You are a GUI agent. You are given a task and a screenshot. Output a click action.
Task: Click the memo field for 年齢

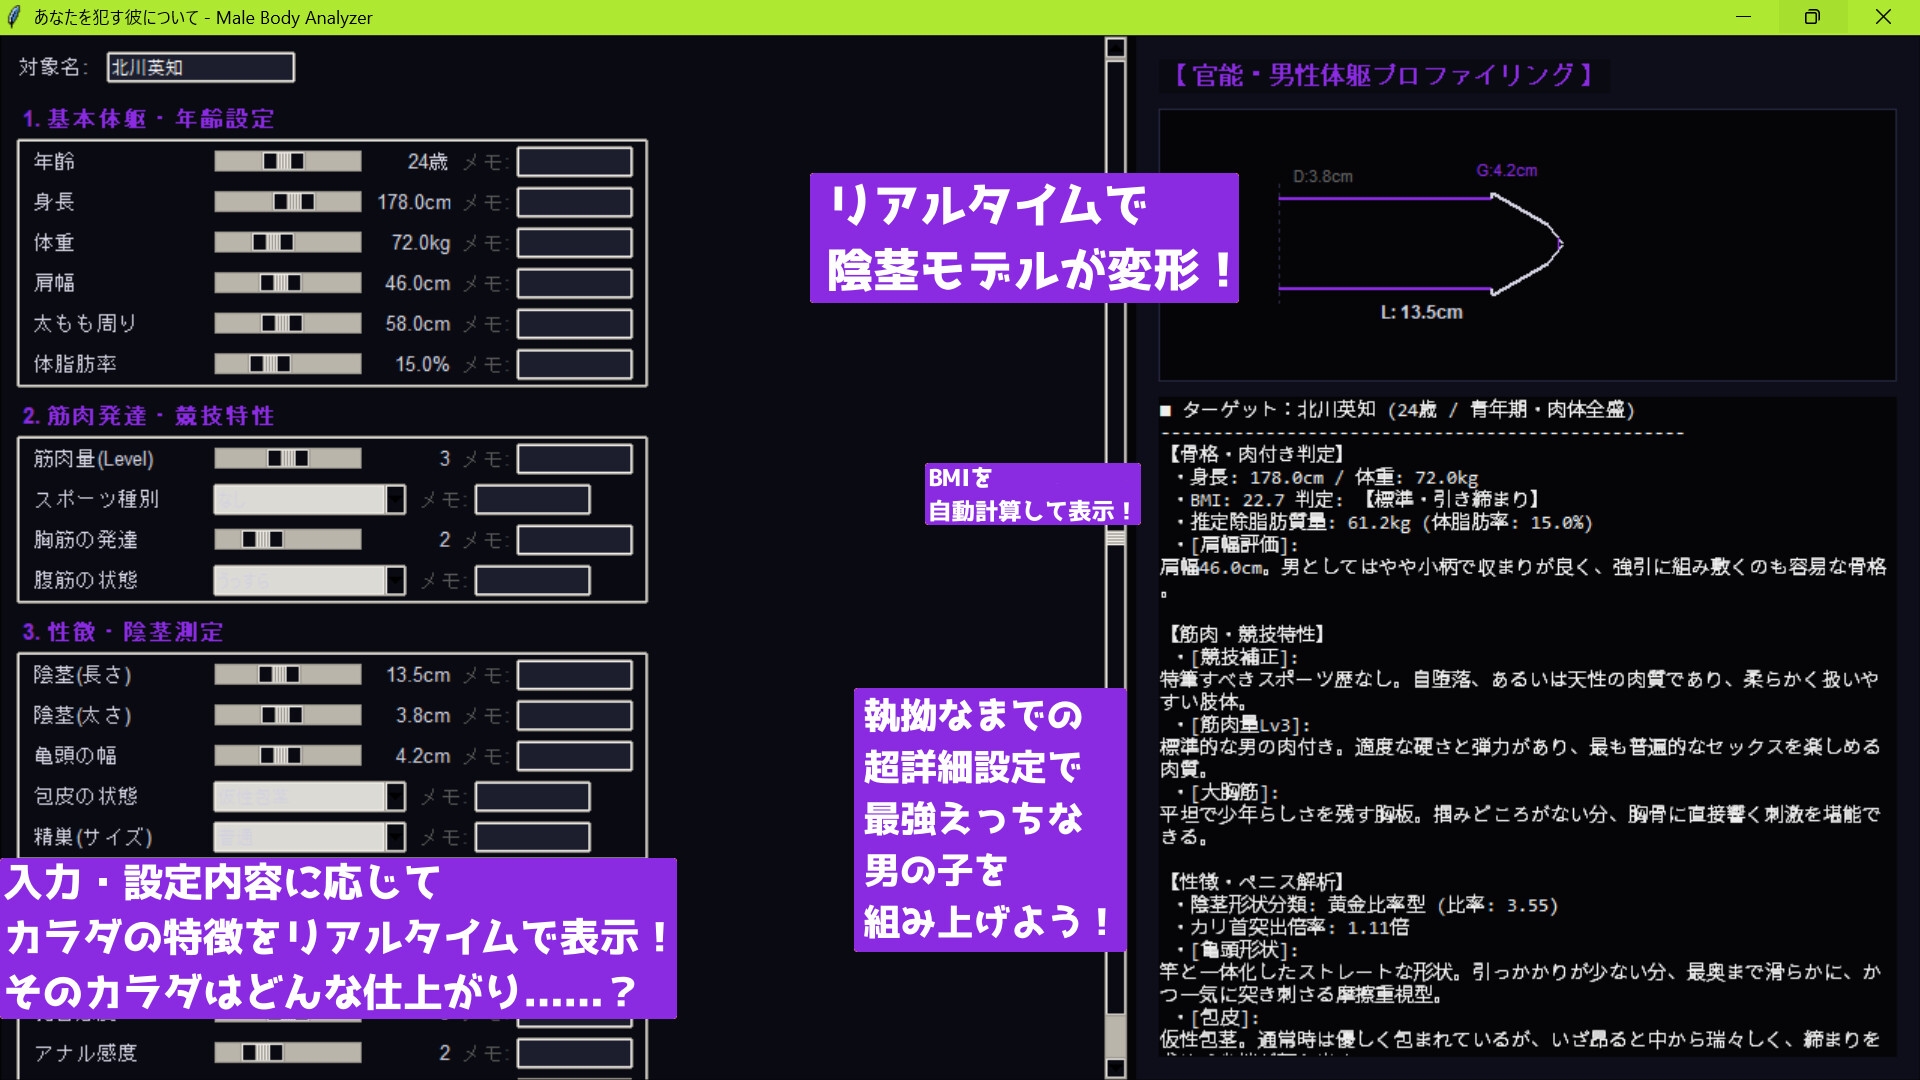pos(574,161)
